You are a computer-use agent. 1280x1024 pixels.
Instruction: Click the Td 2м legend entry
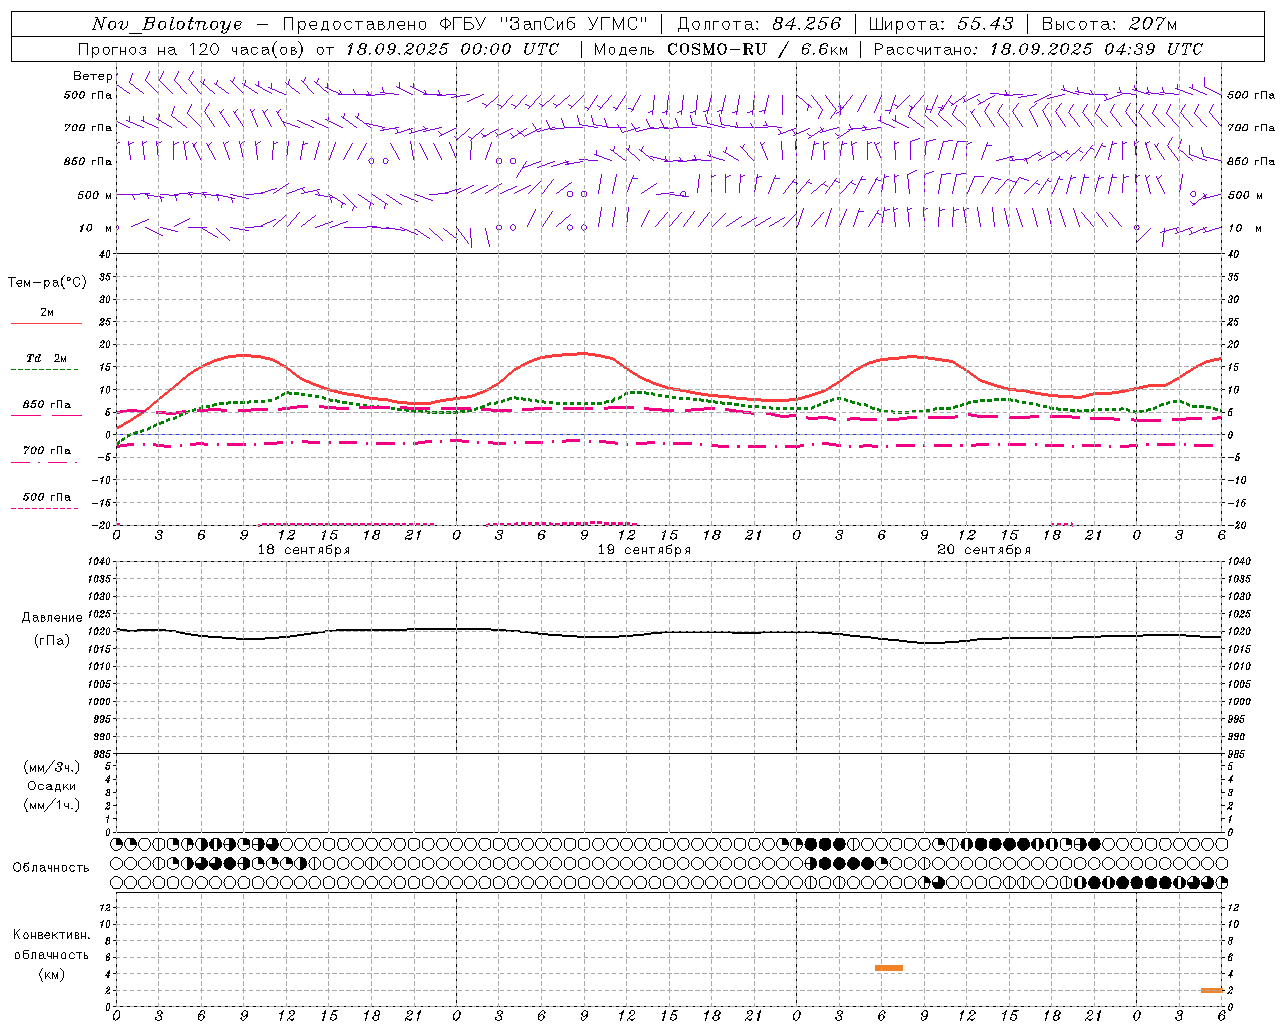pos(46,358)
